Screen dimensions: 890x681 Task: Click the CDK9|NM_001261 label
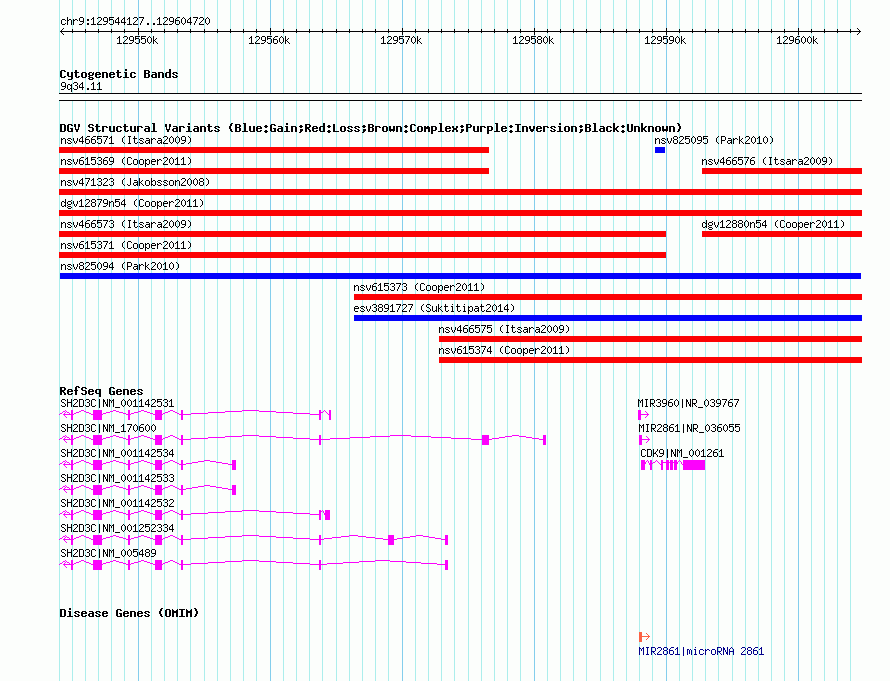point(682,453)
